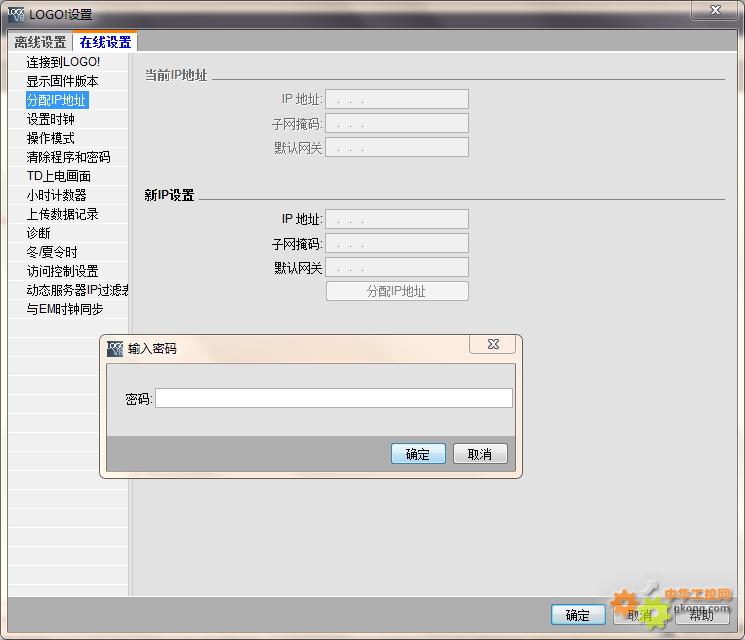Cancel the 输入密码 dialog
The image size is (745, 640).
pos(480,454)
